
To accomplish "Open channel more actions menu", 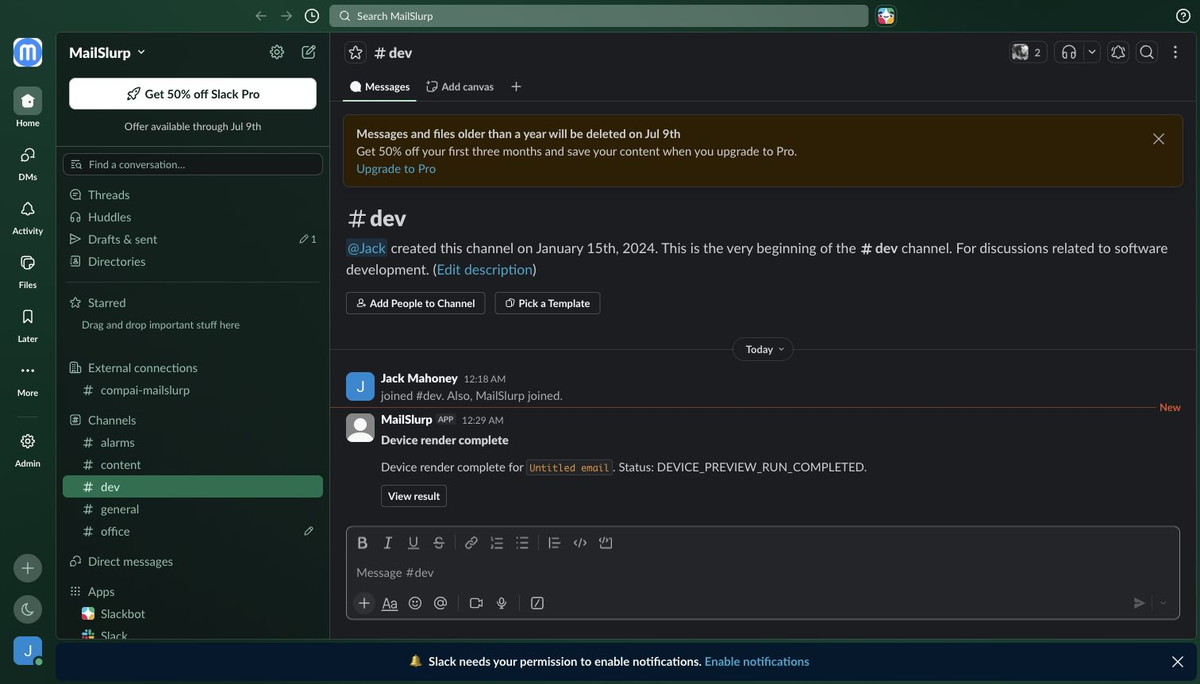I will coord(1173,52).
